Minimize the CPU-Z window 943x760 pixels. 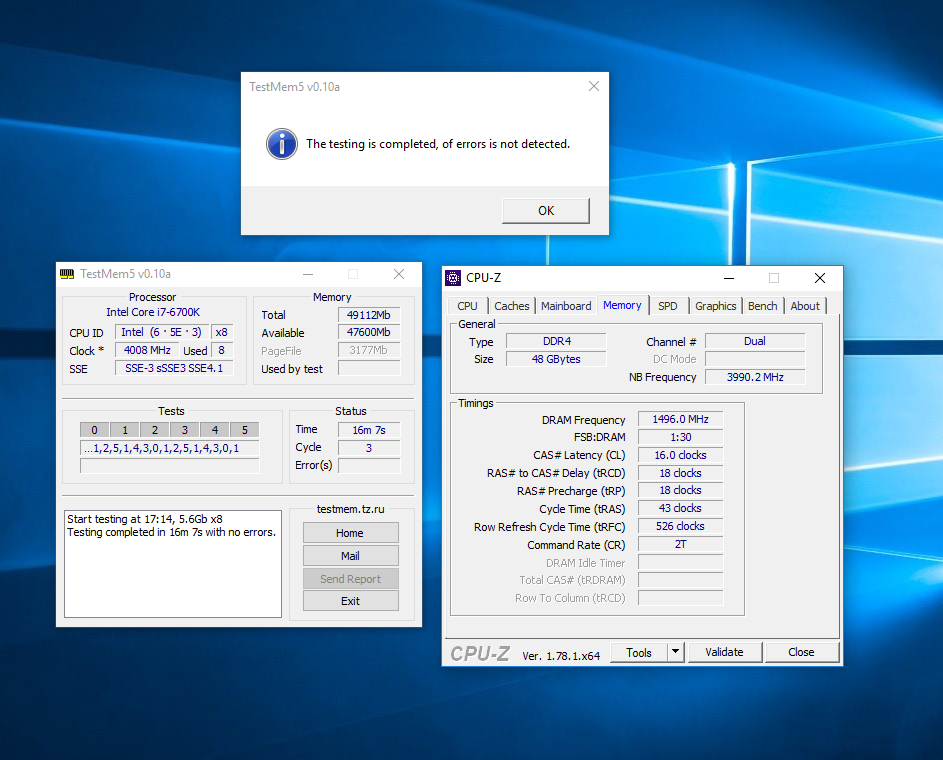coord(729,278)
